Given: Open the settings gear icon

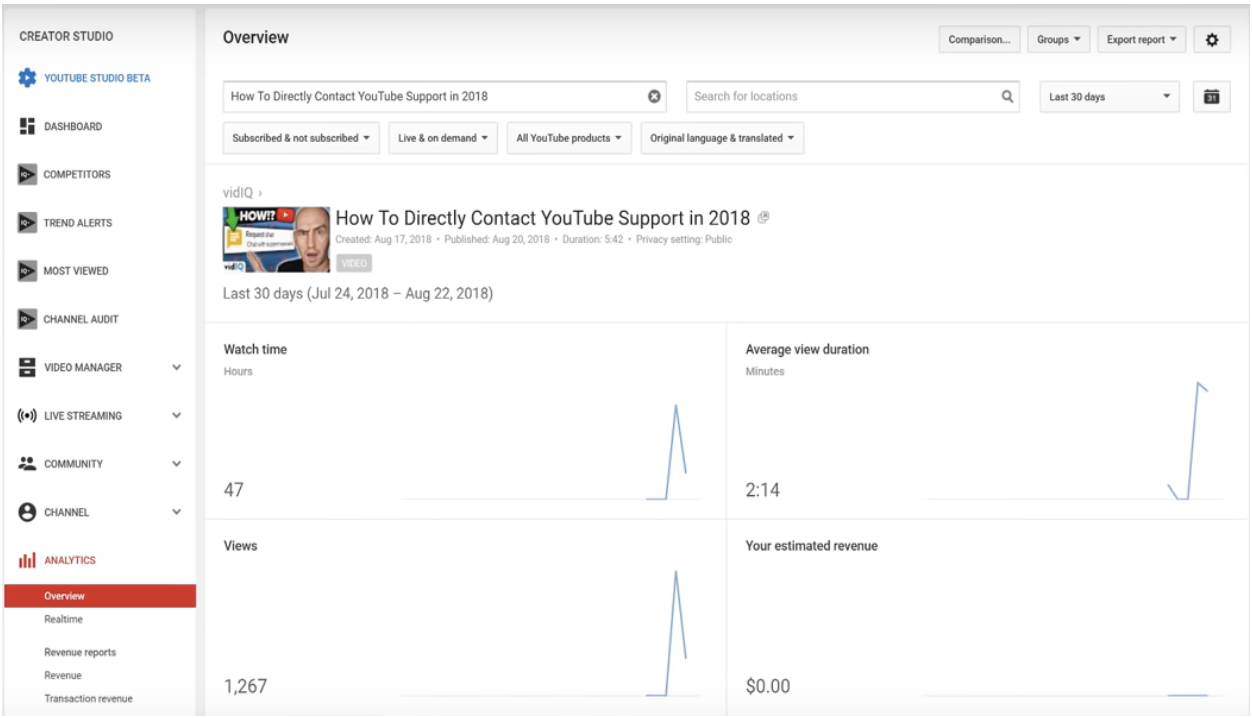Looking at the screenshot, I should (1212, 40).
